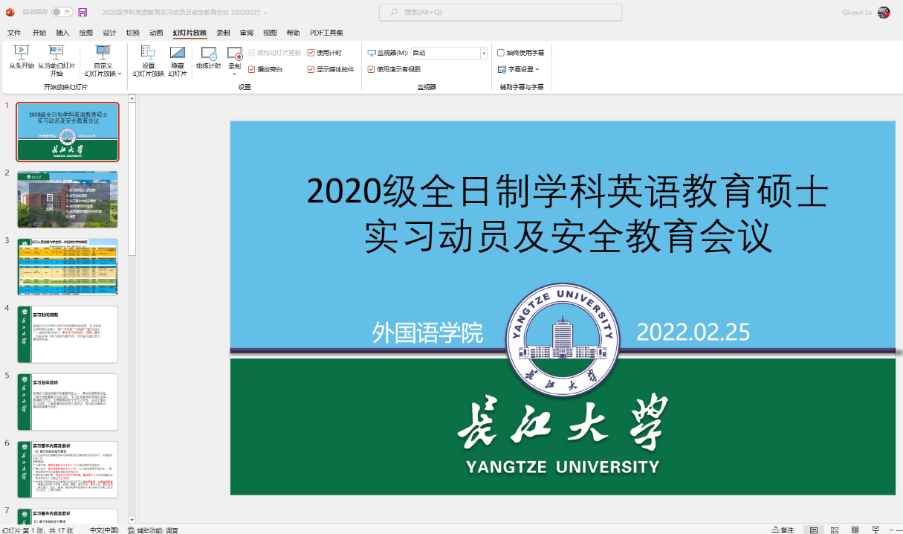
Task: Toggle the 自动保存 (AutoSave) switch
Action: click(x=61, y=12)
